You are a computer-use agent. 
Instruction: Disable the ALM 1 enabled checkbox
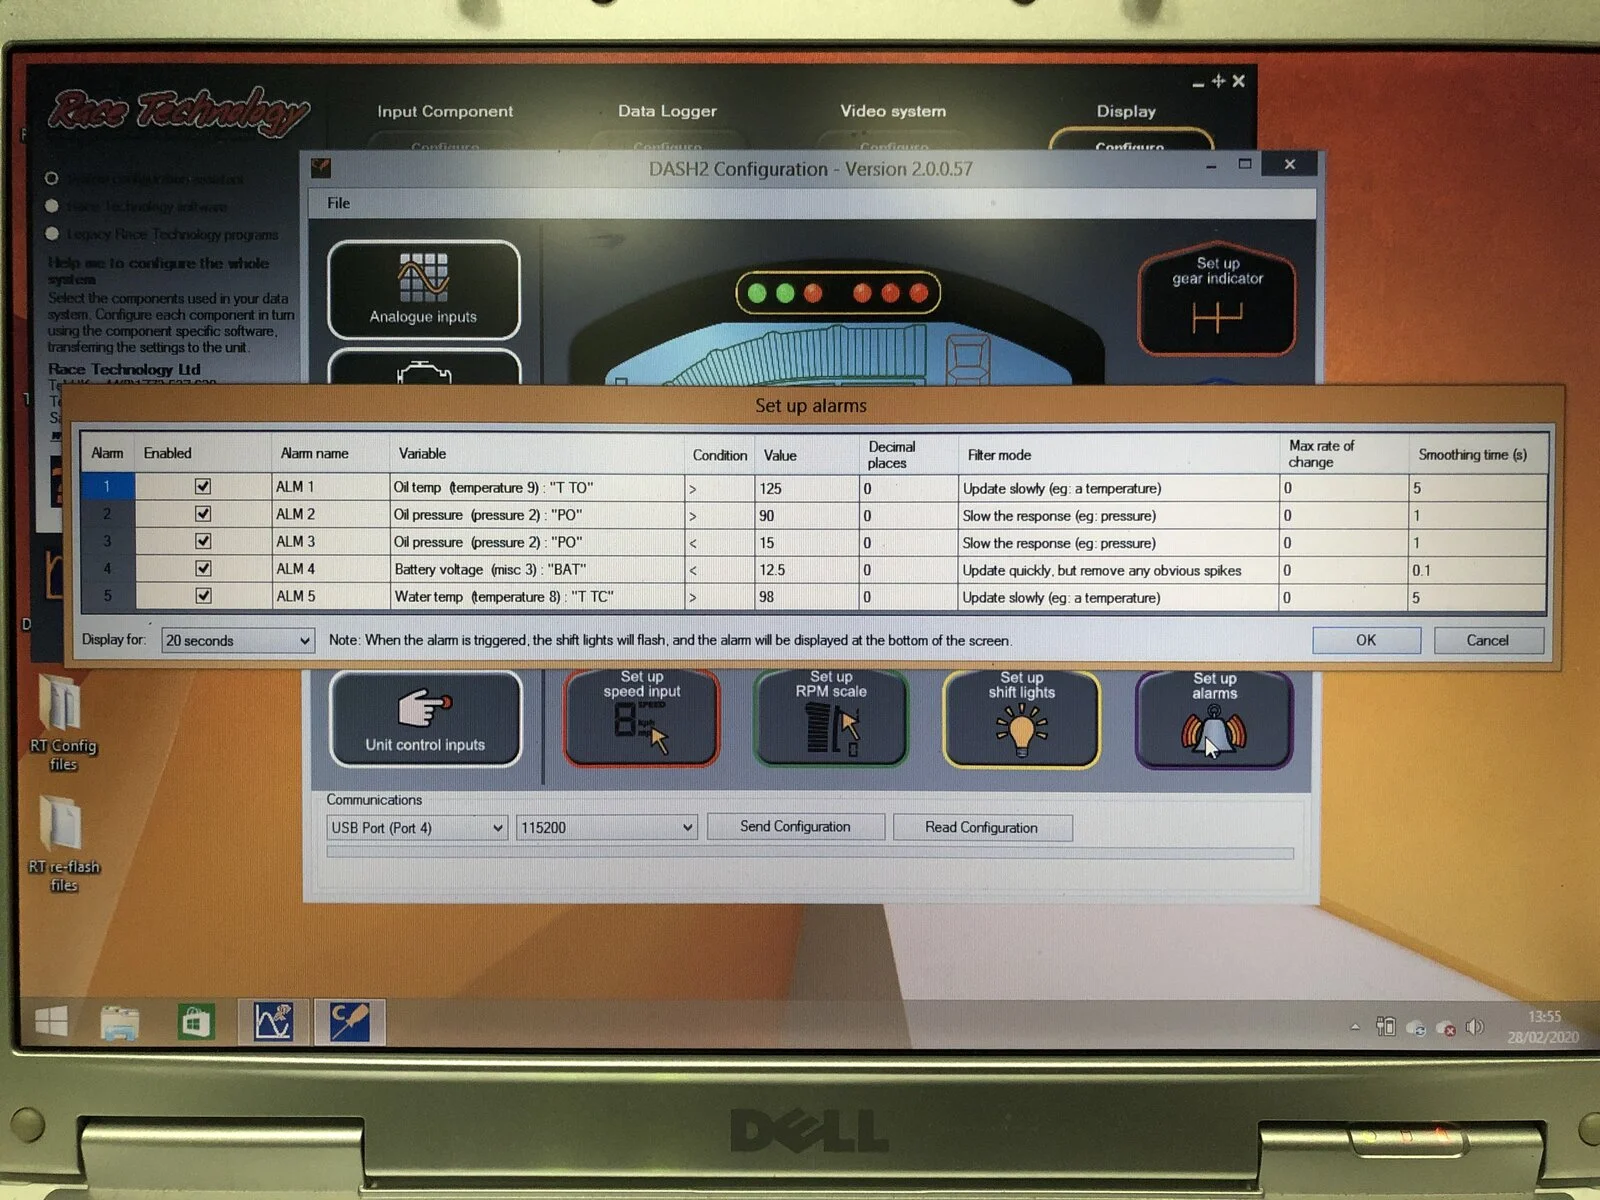point(203,486)
